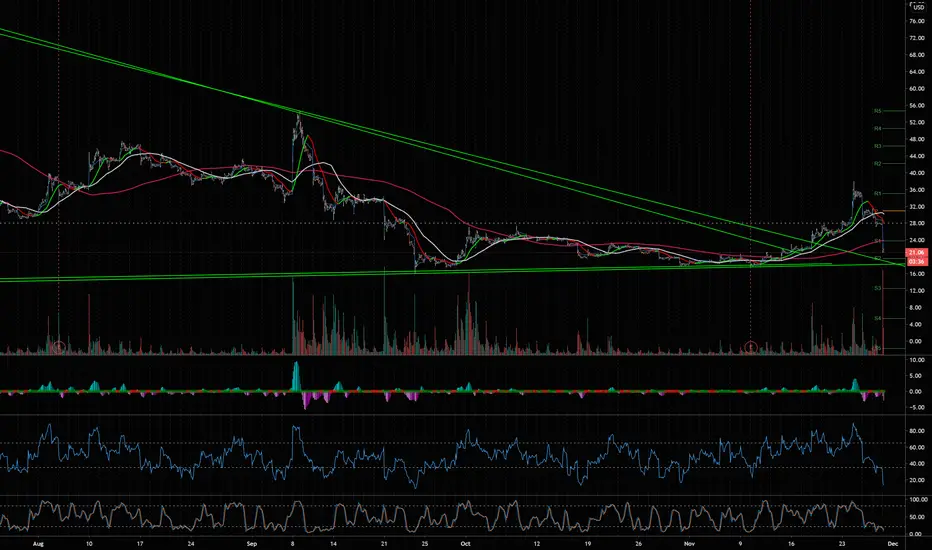
Task: Click the Sep date on time axis
Action: pos(251,544)
